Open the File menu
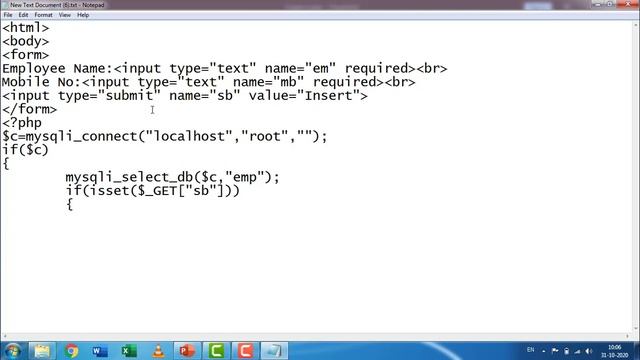This screenshot has width=640, height=360. (8, 15)
